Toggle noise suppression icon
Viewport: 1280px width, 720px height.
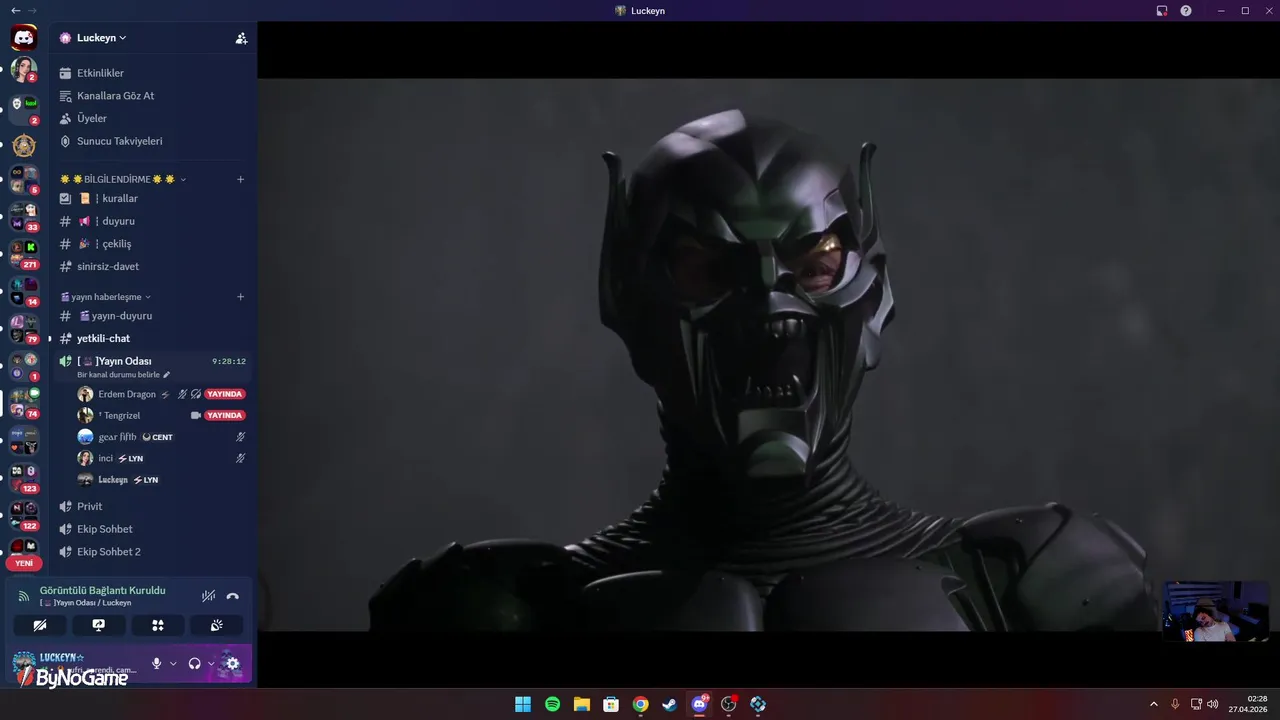click(208, 596)
